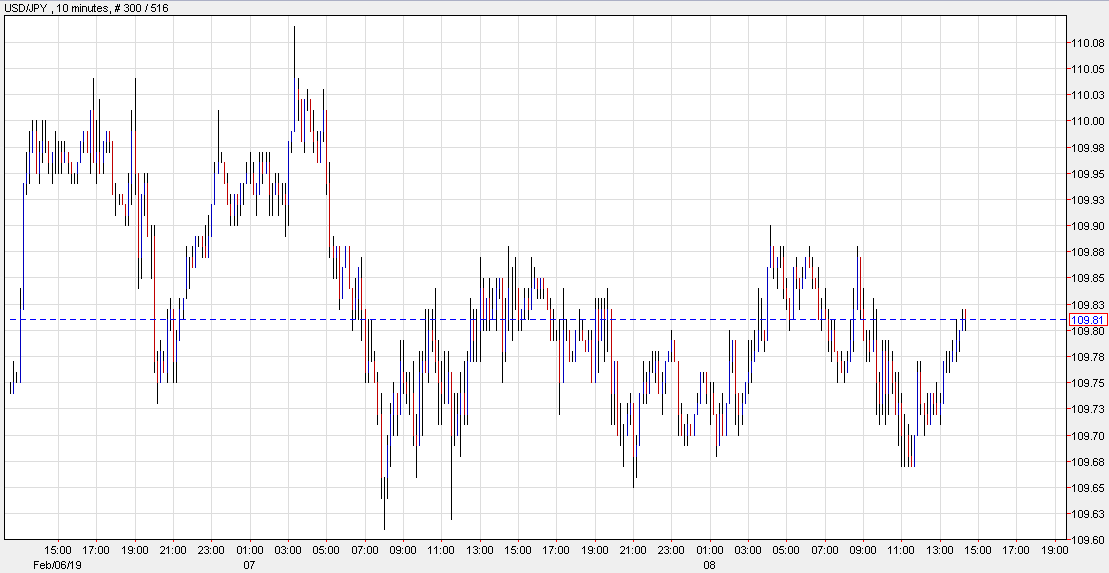Click the 05:00 time label on day 08
1109x573 pixels.
pyautogui.click(x=786, y=550)
